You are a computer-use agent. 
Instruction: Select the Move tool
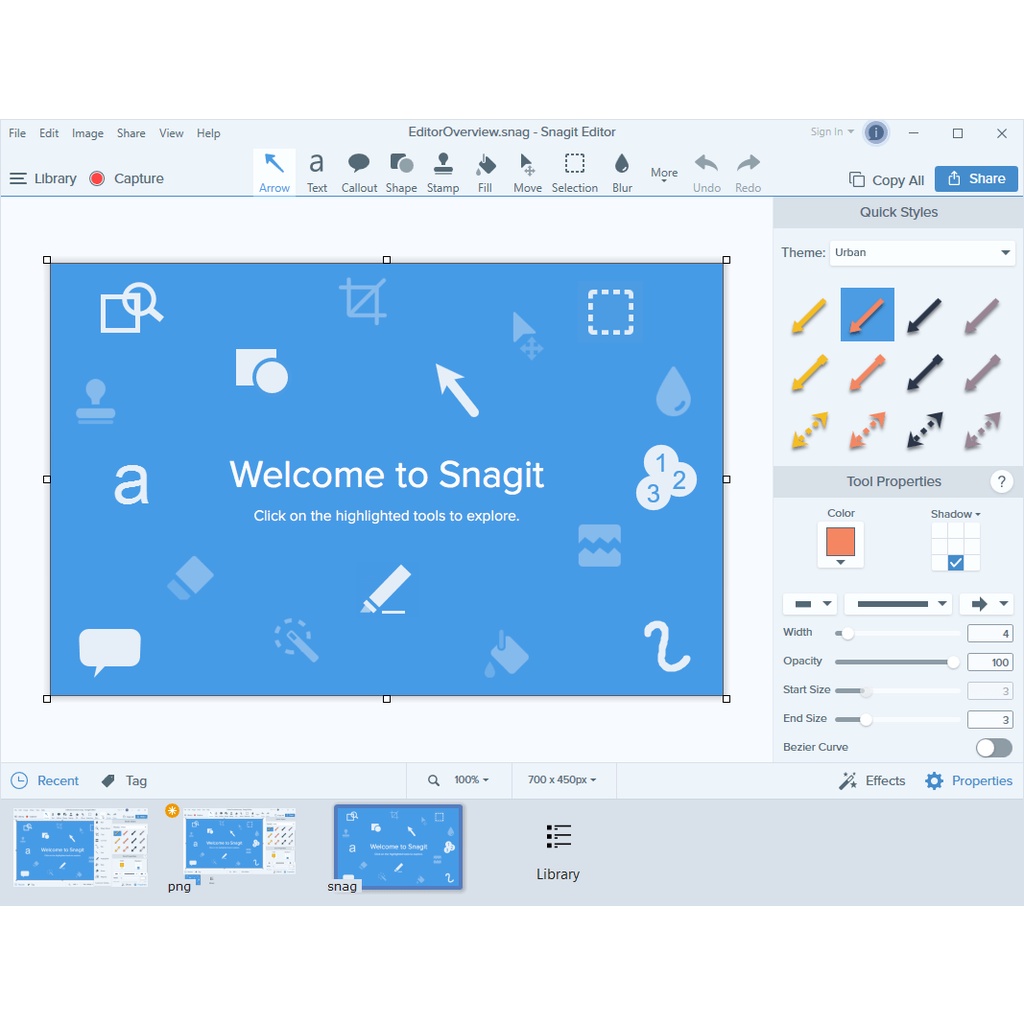pos(527,172)
